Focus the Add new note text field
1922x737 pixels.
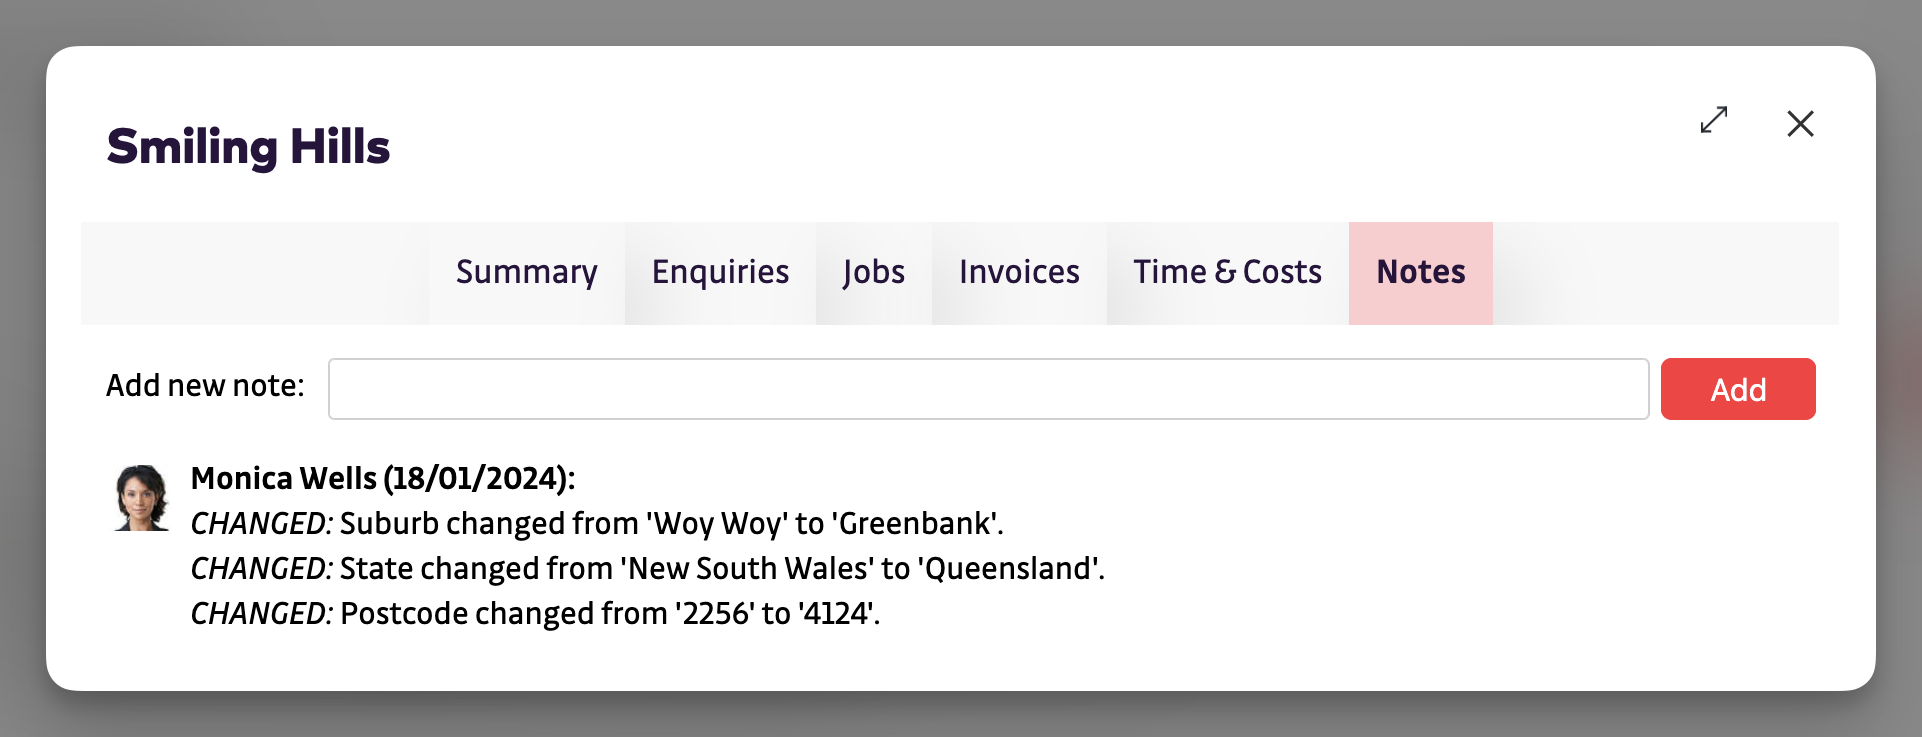[x=987, y=389]
